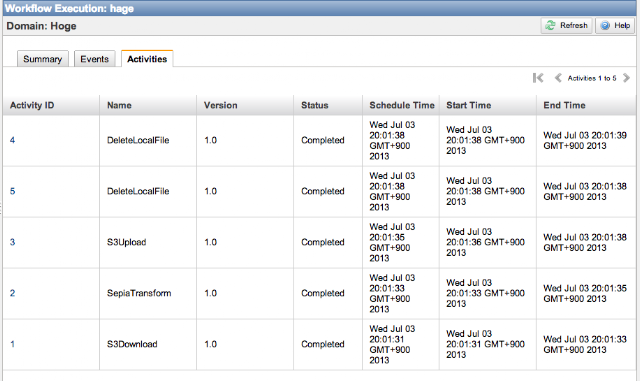Switch to the Summary tab
This screenshot has width=640, height=381.
[x=43, y=59]
